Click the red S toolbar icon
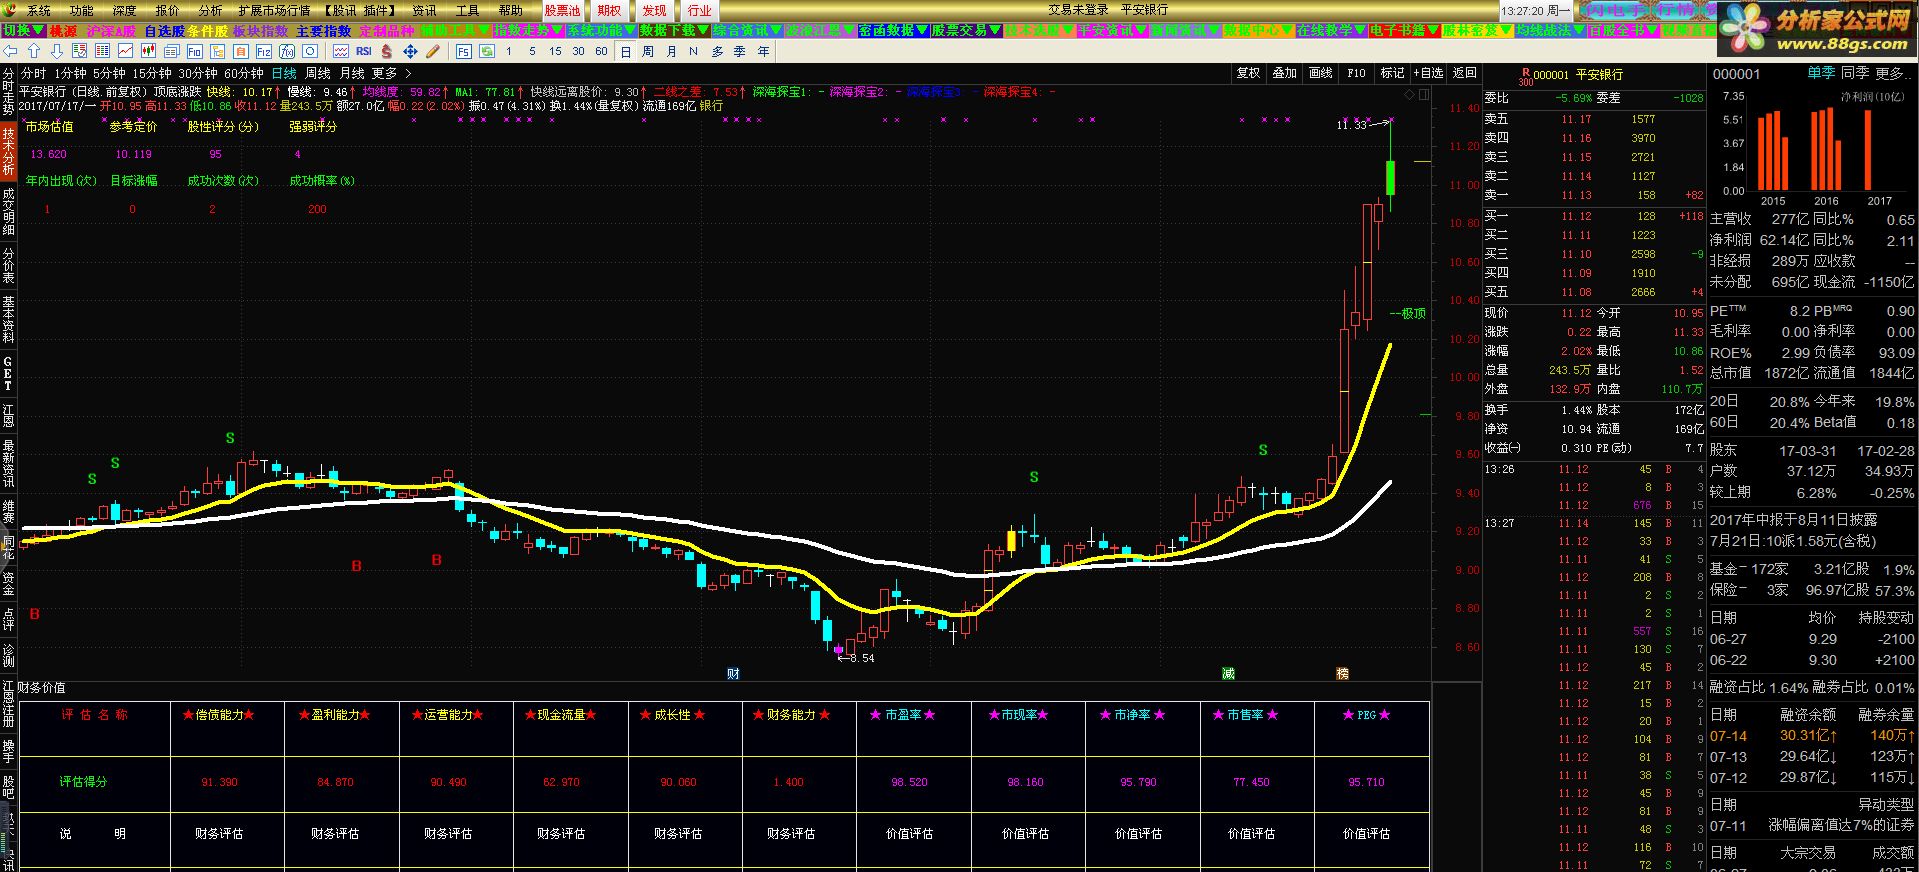1919x872 pixels. [x=386, y=51]
